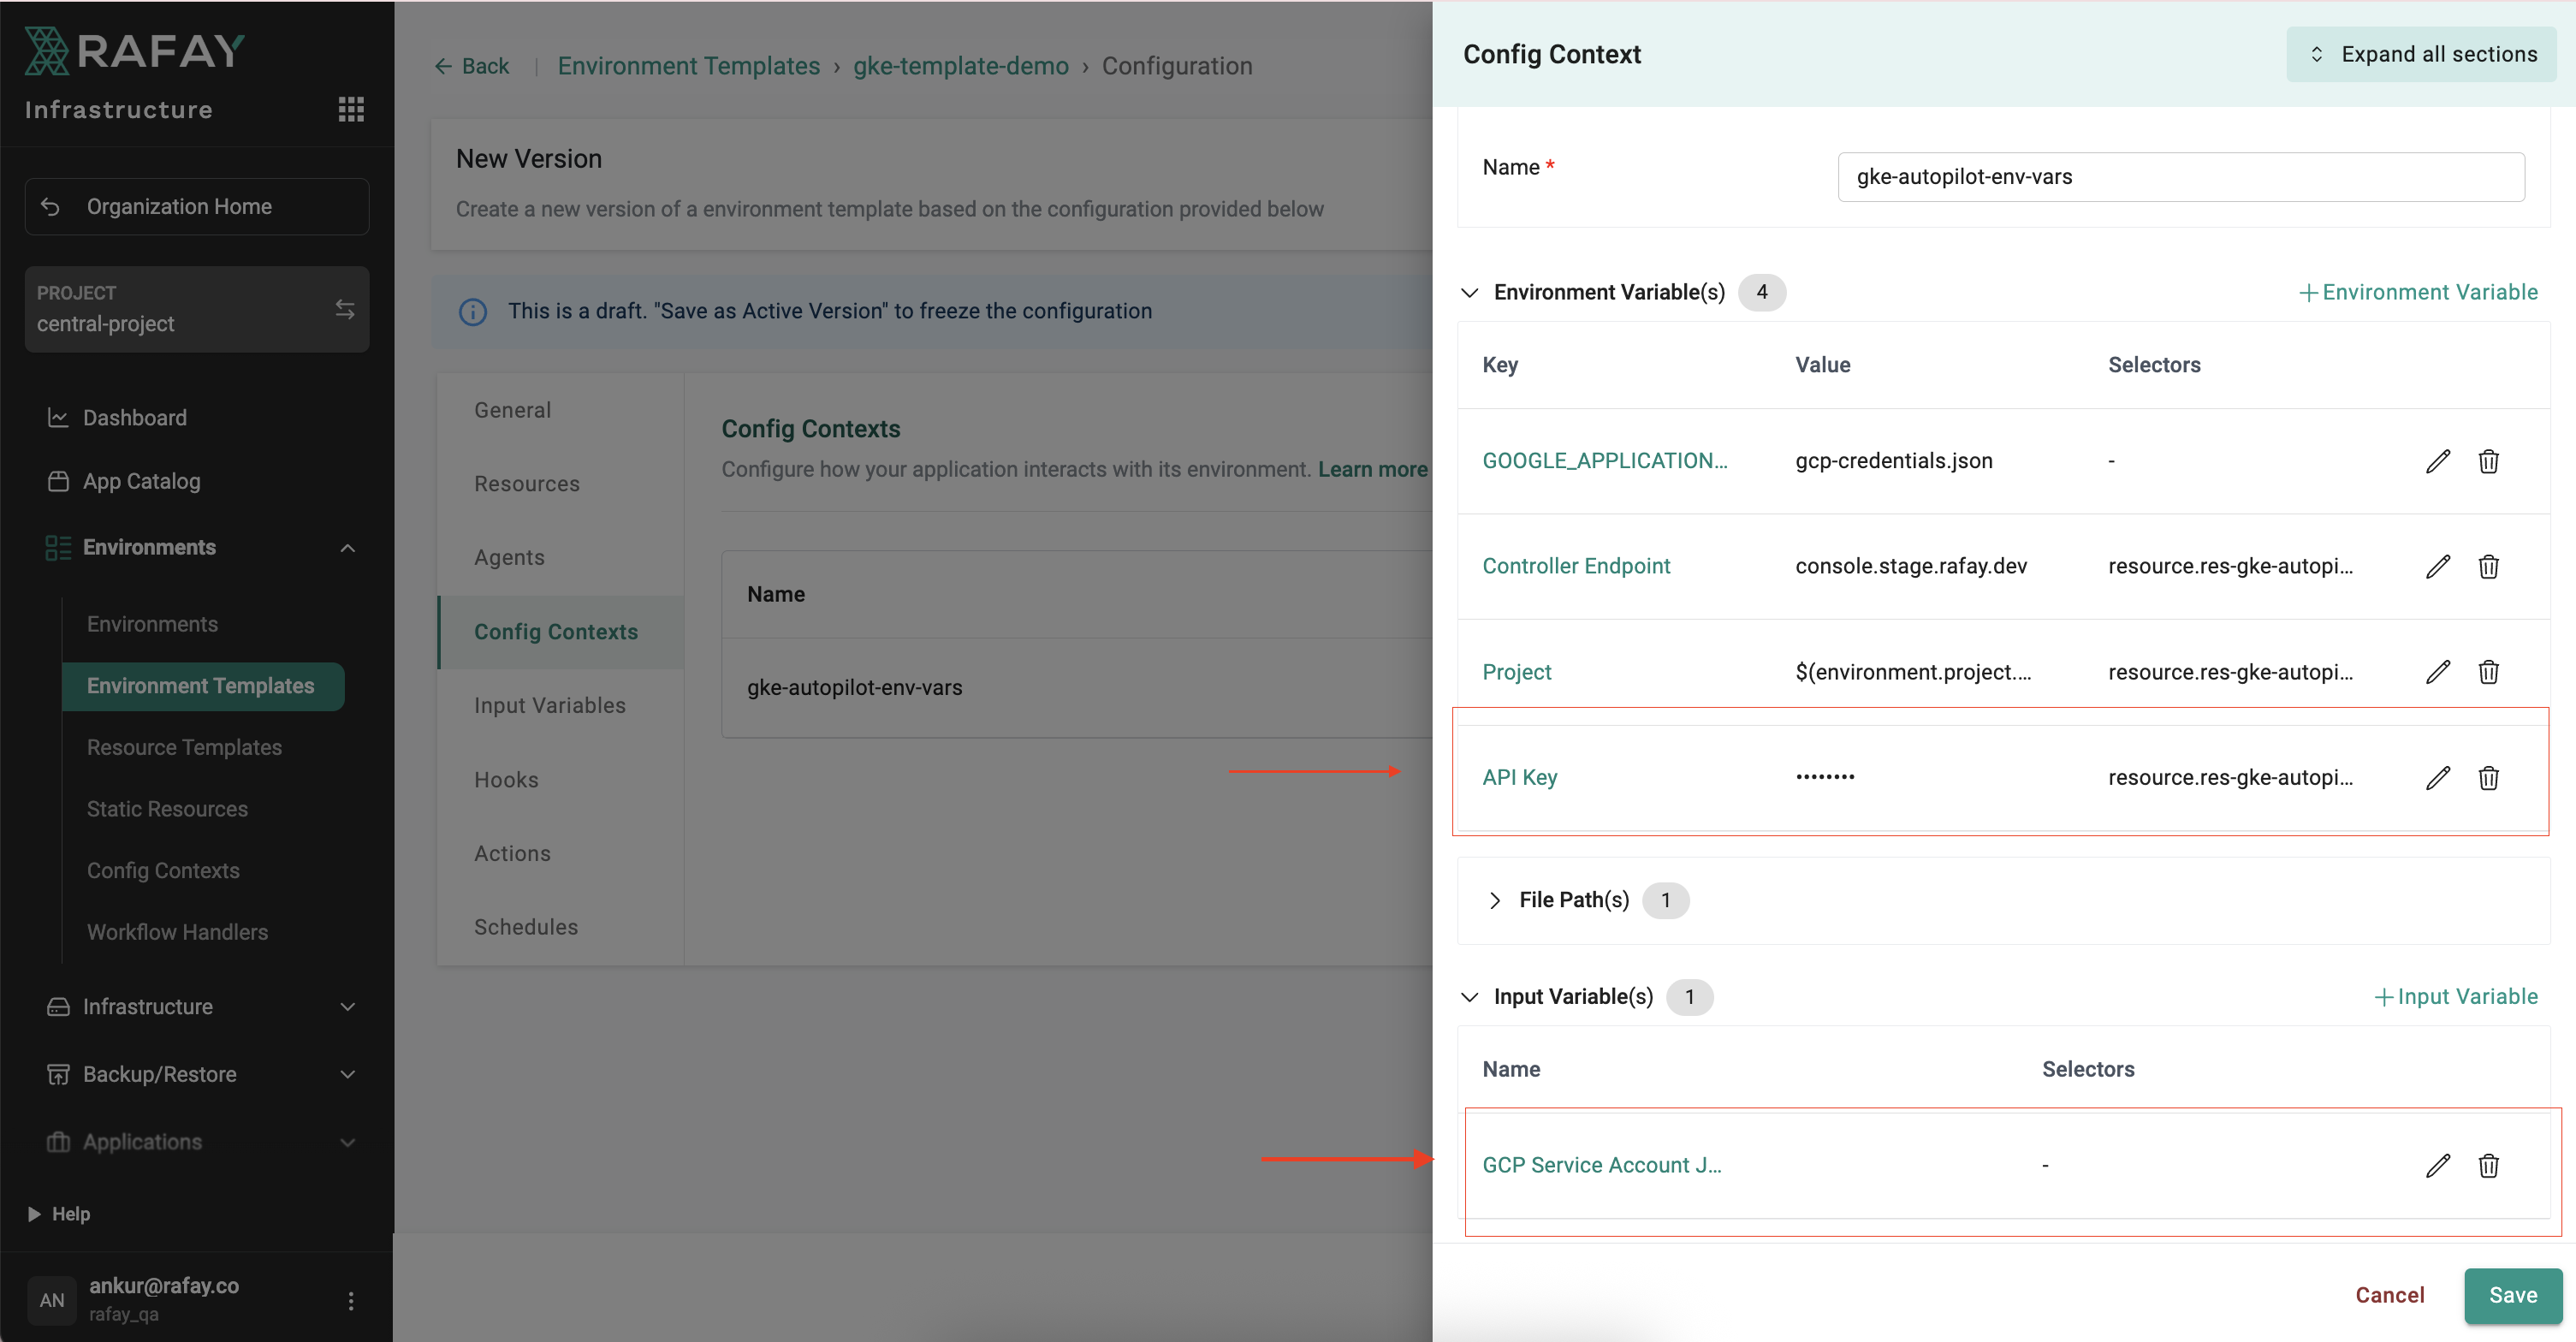Screen dimensions: 2576x1342
Task: Delete the Project environment variable
Action: (x=2488, y=672)
